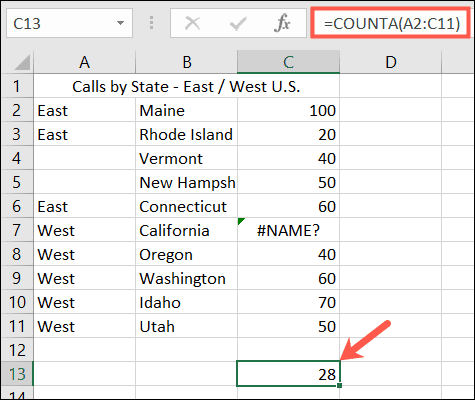Select the cell with value 20
475x400 pixels.
[288, 134]
